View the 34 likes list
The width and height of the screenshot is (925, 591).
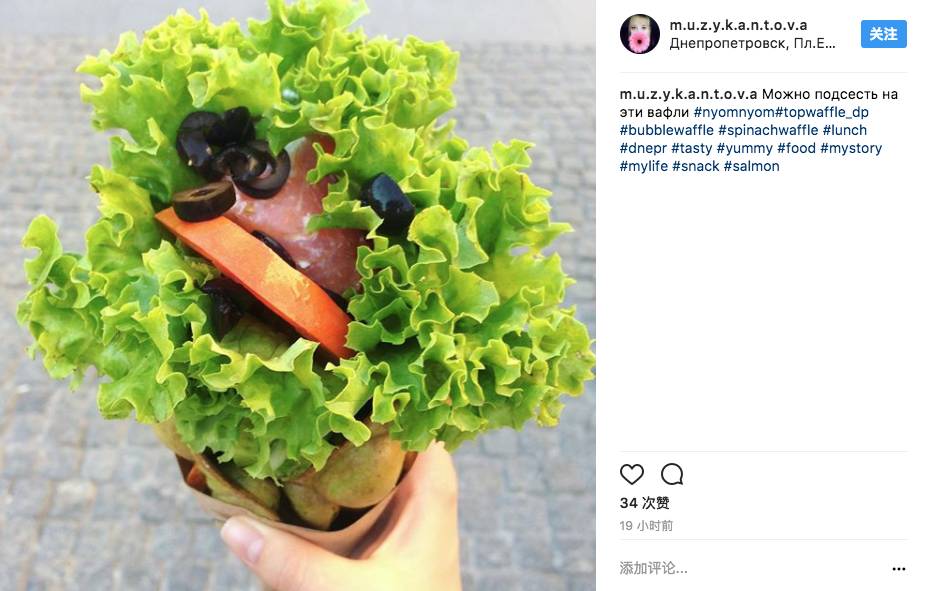tap(644, 503)
